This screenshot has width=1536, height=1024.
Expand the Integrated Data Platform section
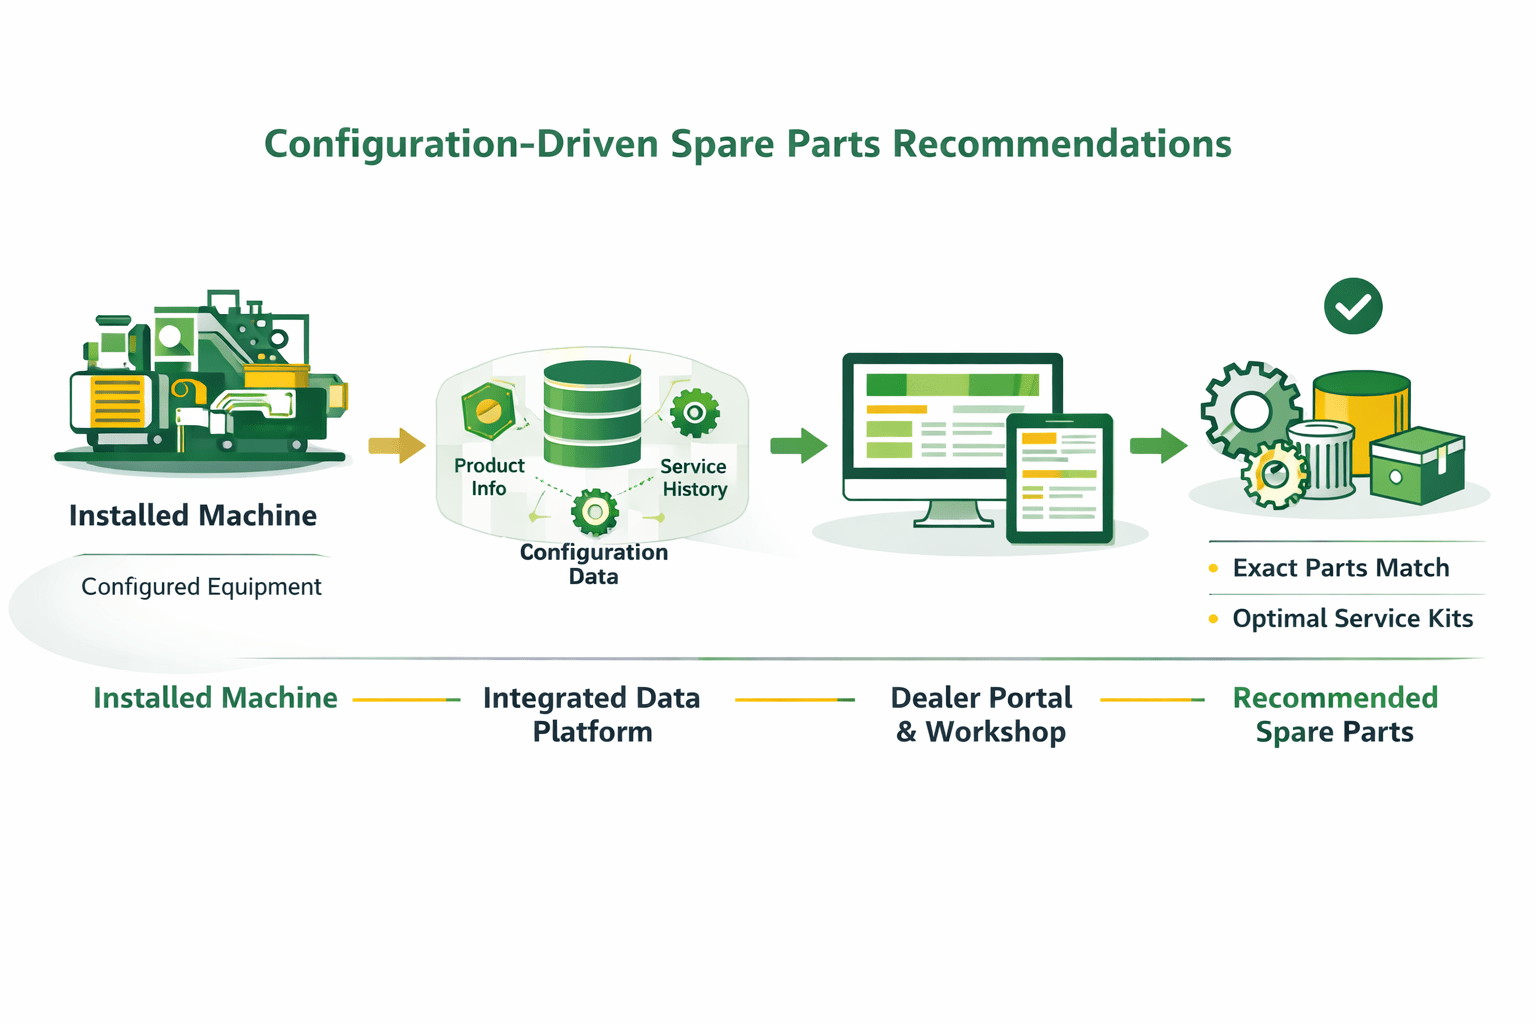(x=591, y=714)
